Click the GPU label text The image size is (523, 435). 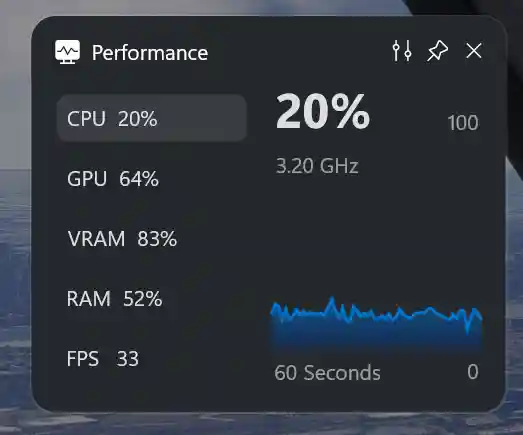point(87,178)
